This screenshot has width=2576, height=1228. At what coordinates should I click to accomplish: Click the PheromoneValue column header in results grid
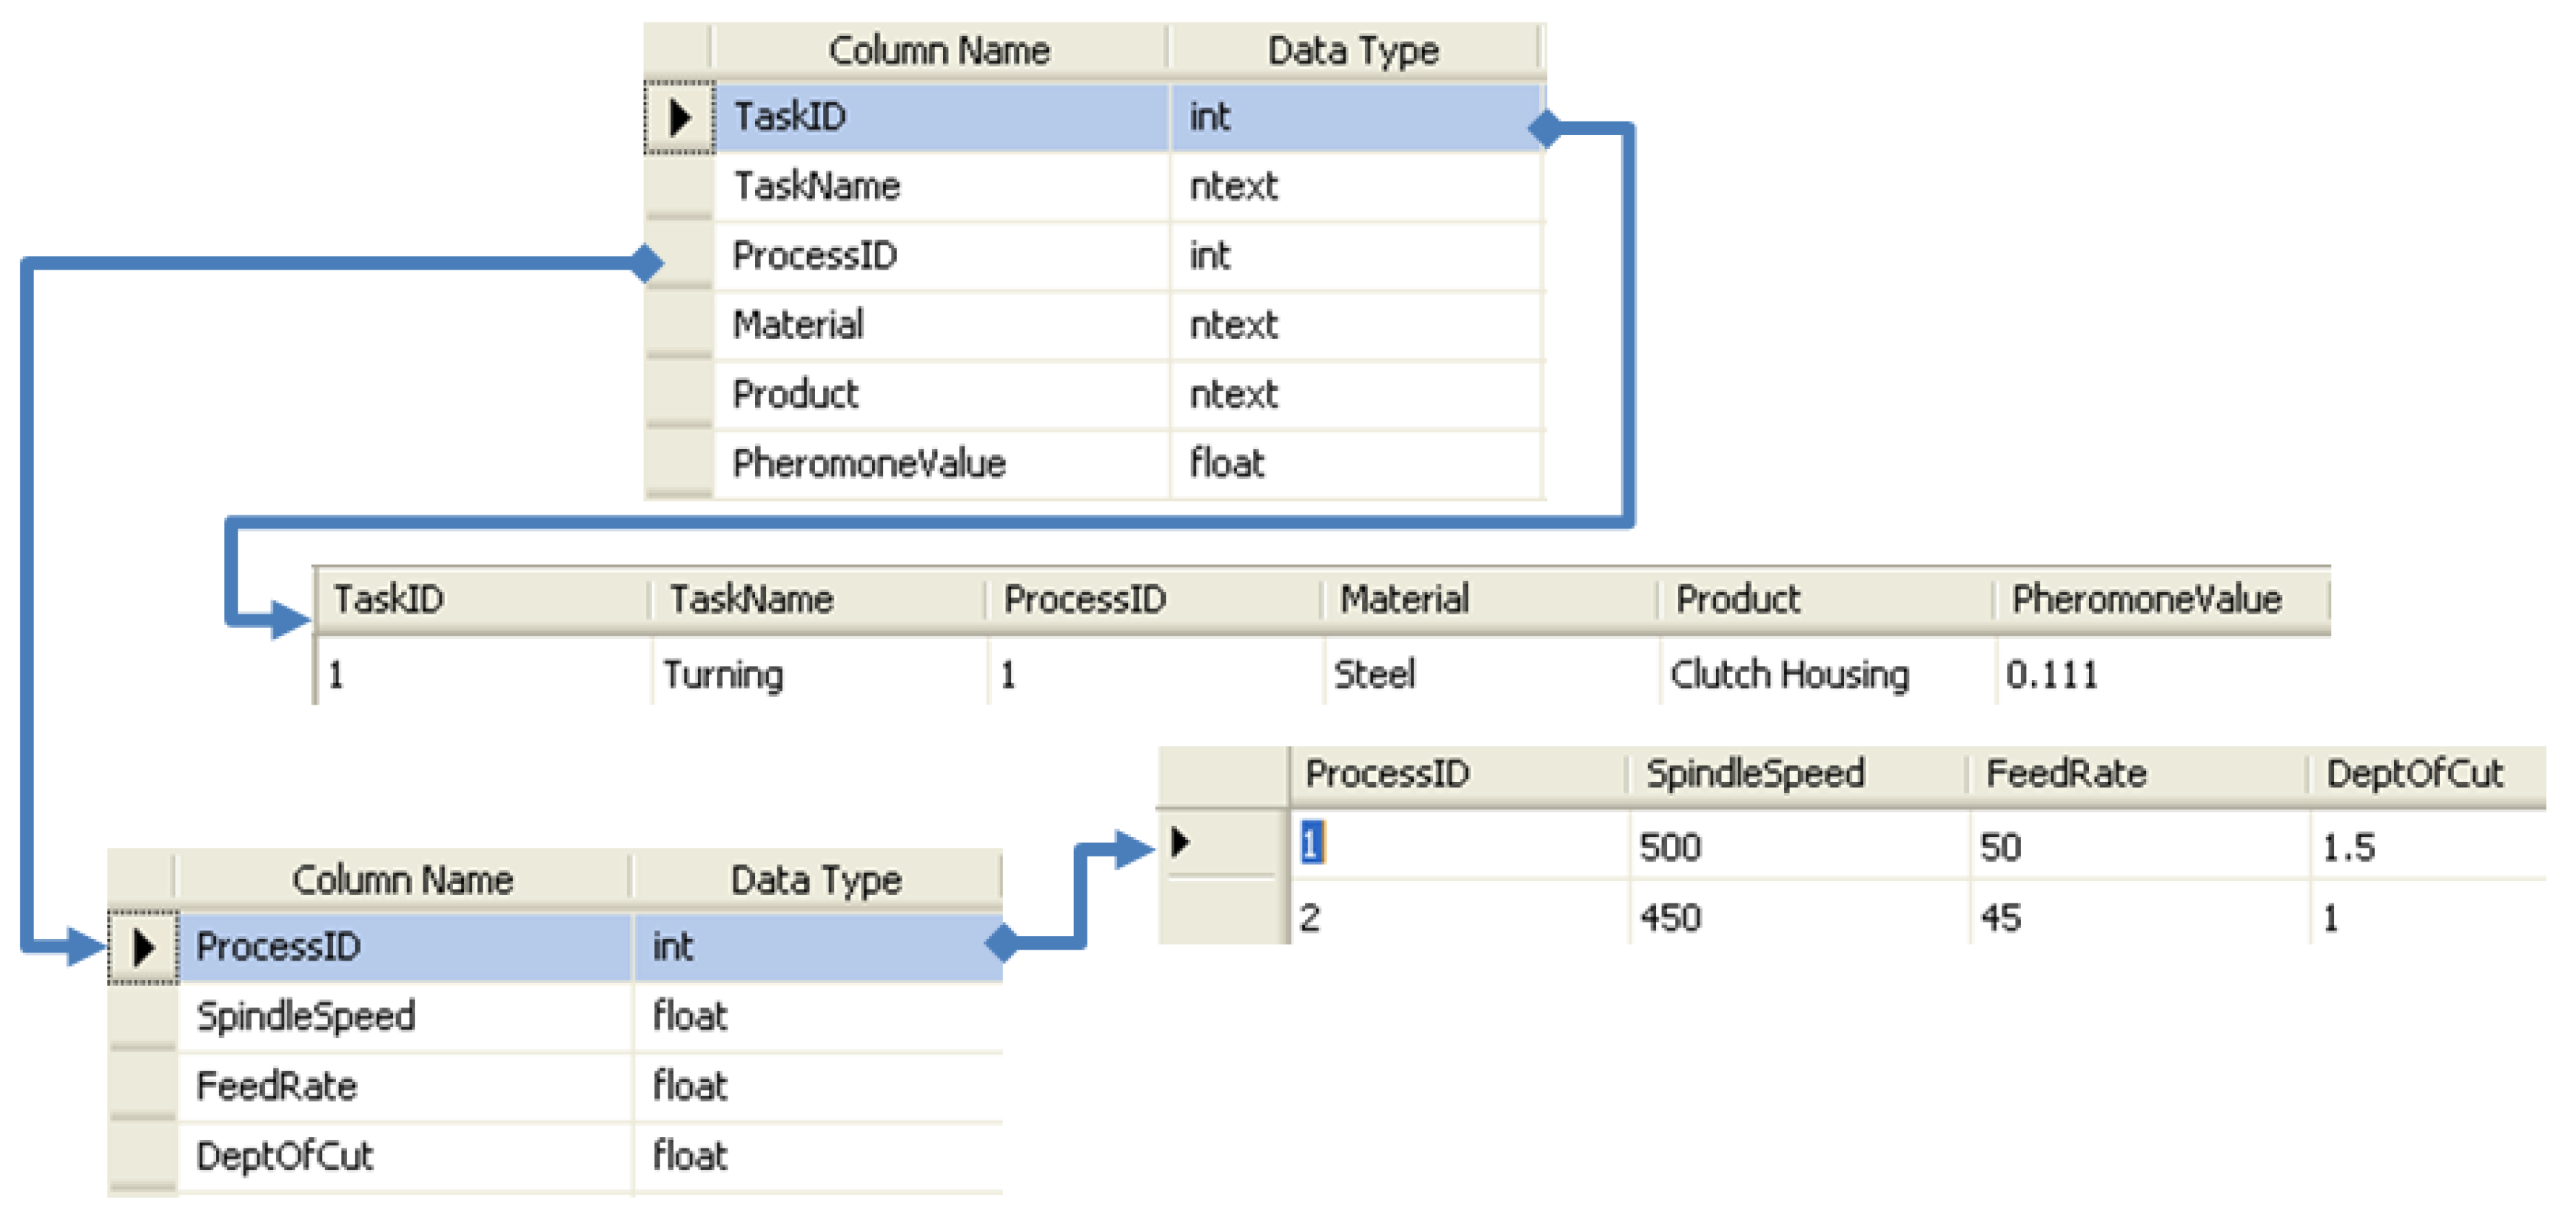tap(2147, 600)
